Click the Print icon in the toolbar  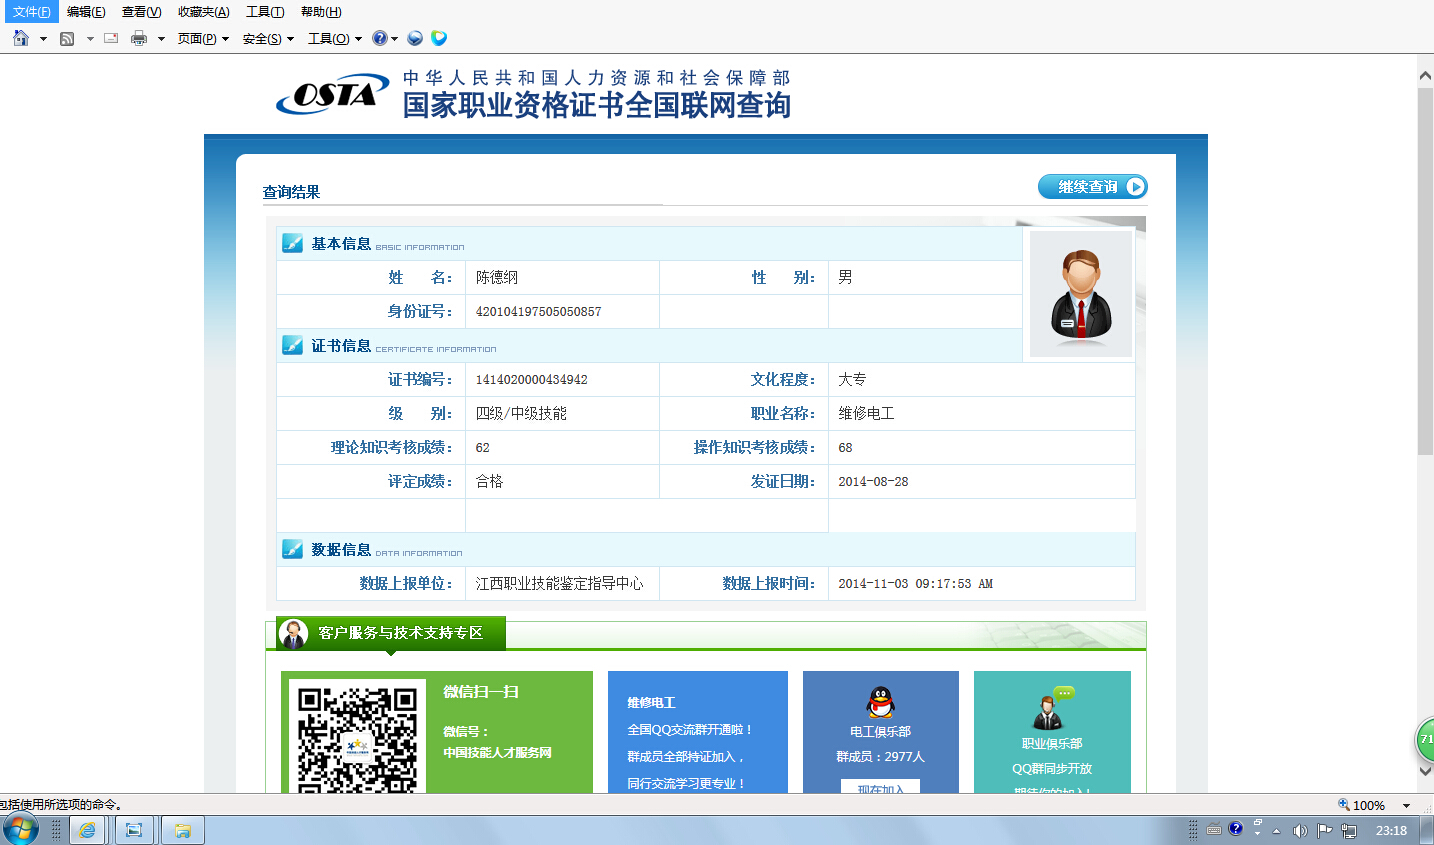[x=139, y=38]
